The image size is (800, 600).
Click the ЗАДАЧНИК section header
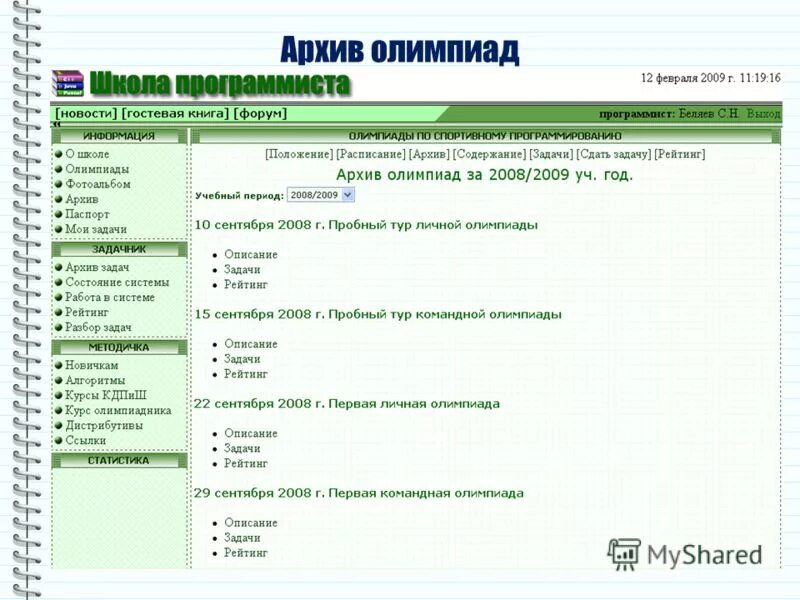(x=119, y=249)
